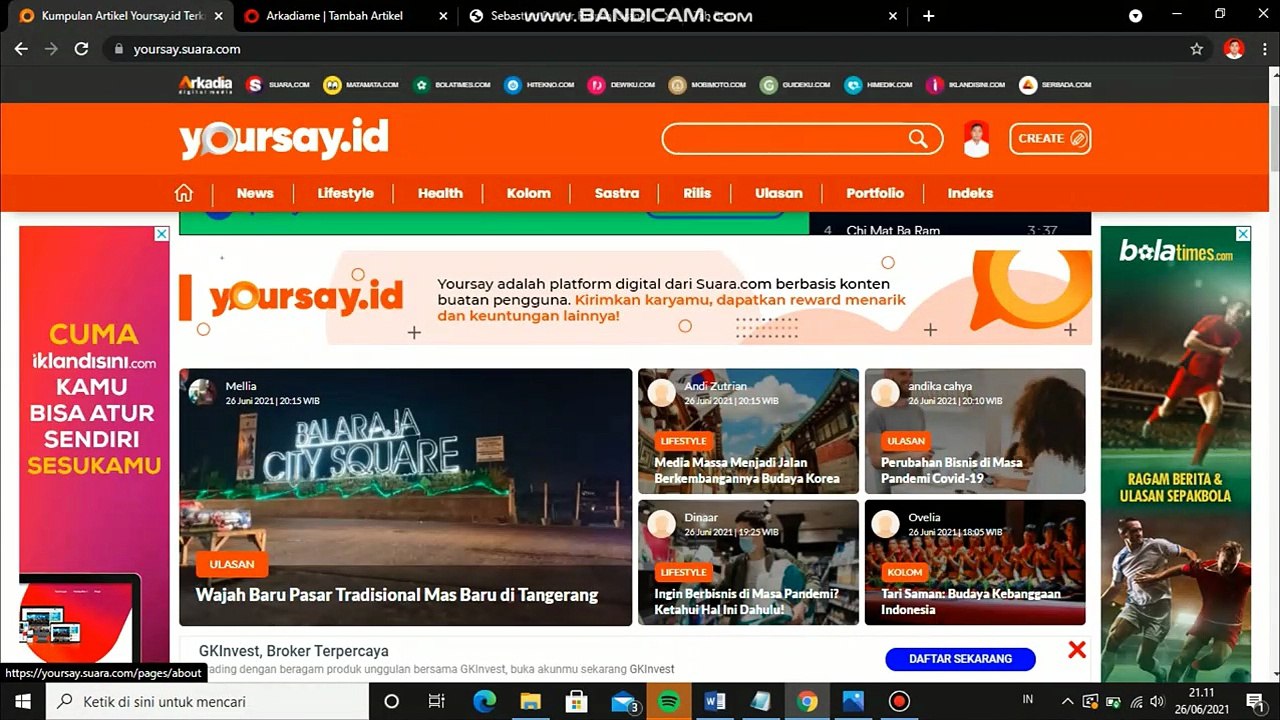Open the Chrome profile avatar

tap(1234, 49)
